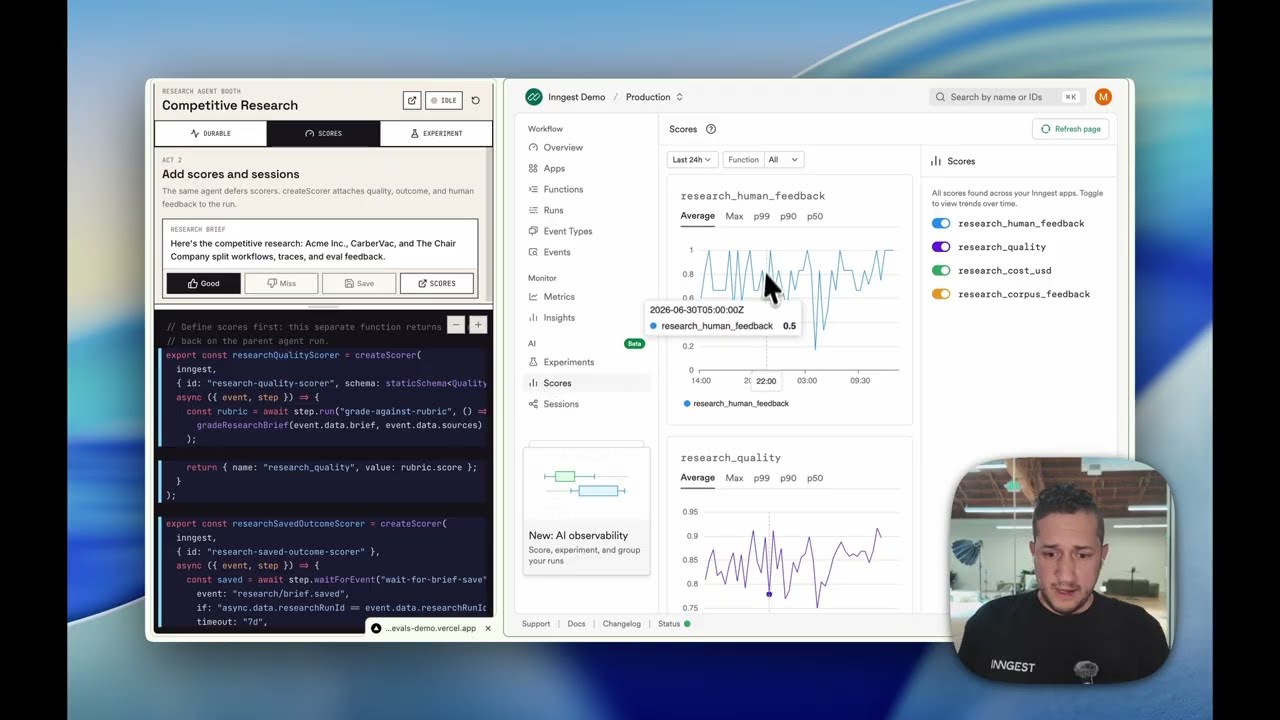
Task: Toggle research_corpus_feedback score switch
Action: pyautogui.click(x=940, y=294)
